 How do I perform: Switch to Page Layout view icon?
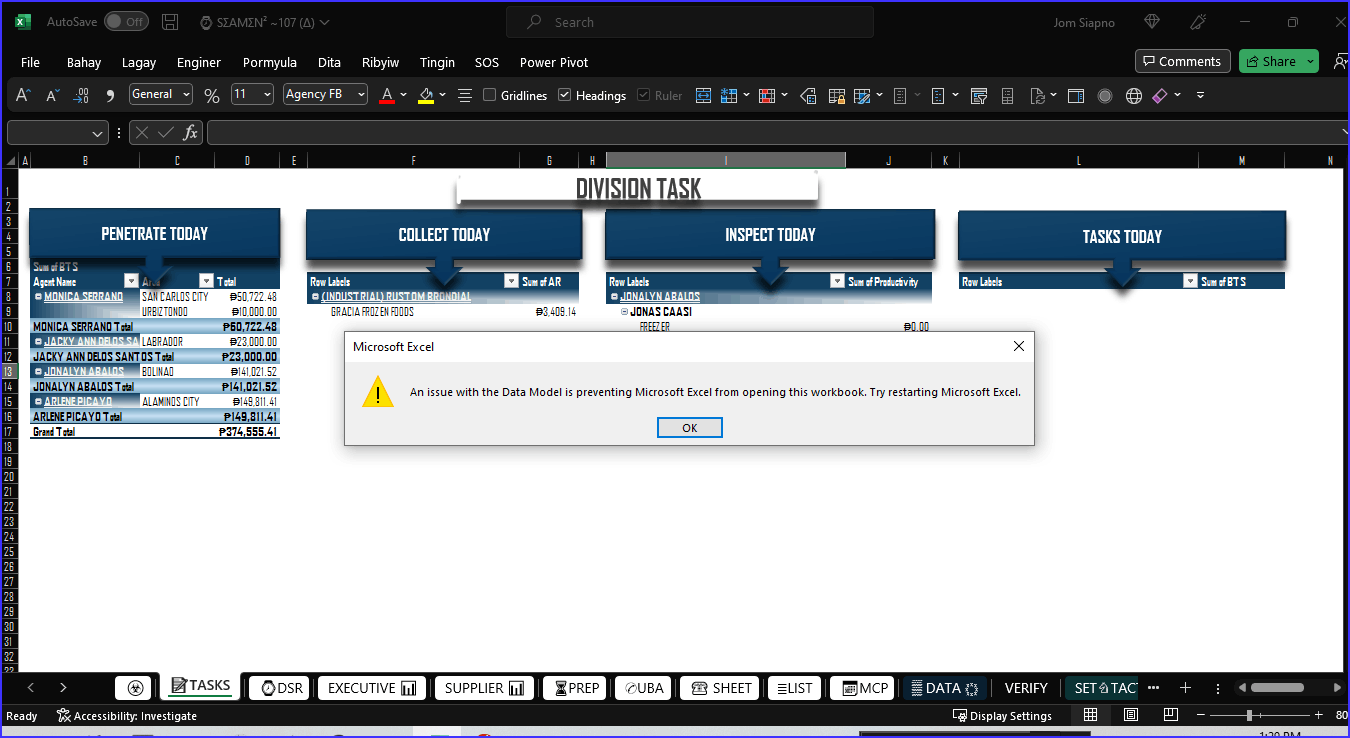pyautogui.click(x=1131, y=715)
